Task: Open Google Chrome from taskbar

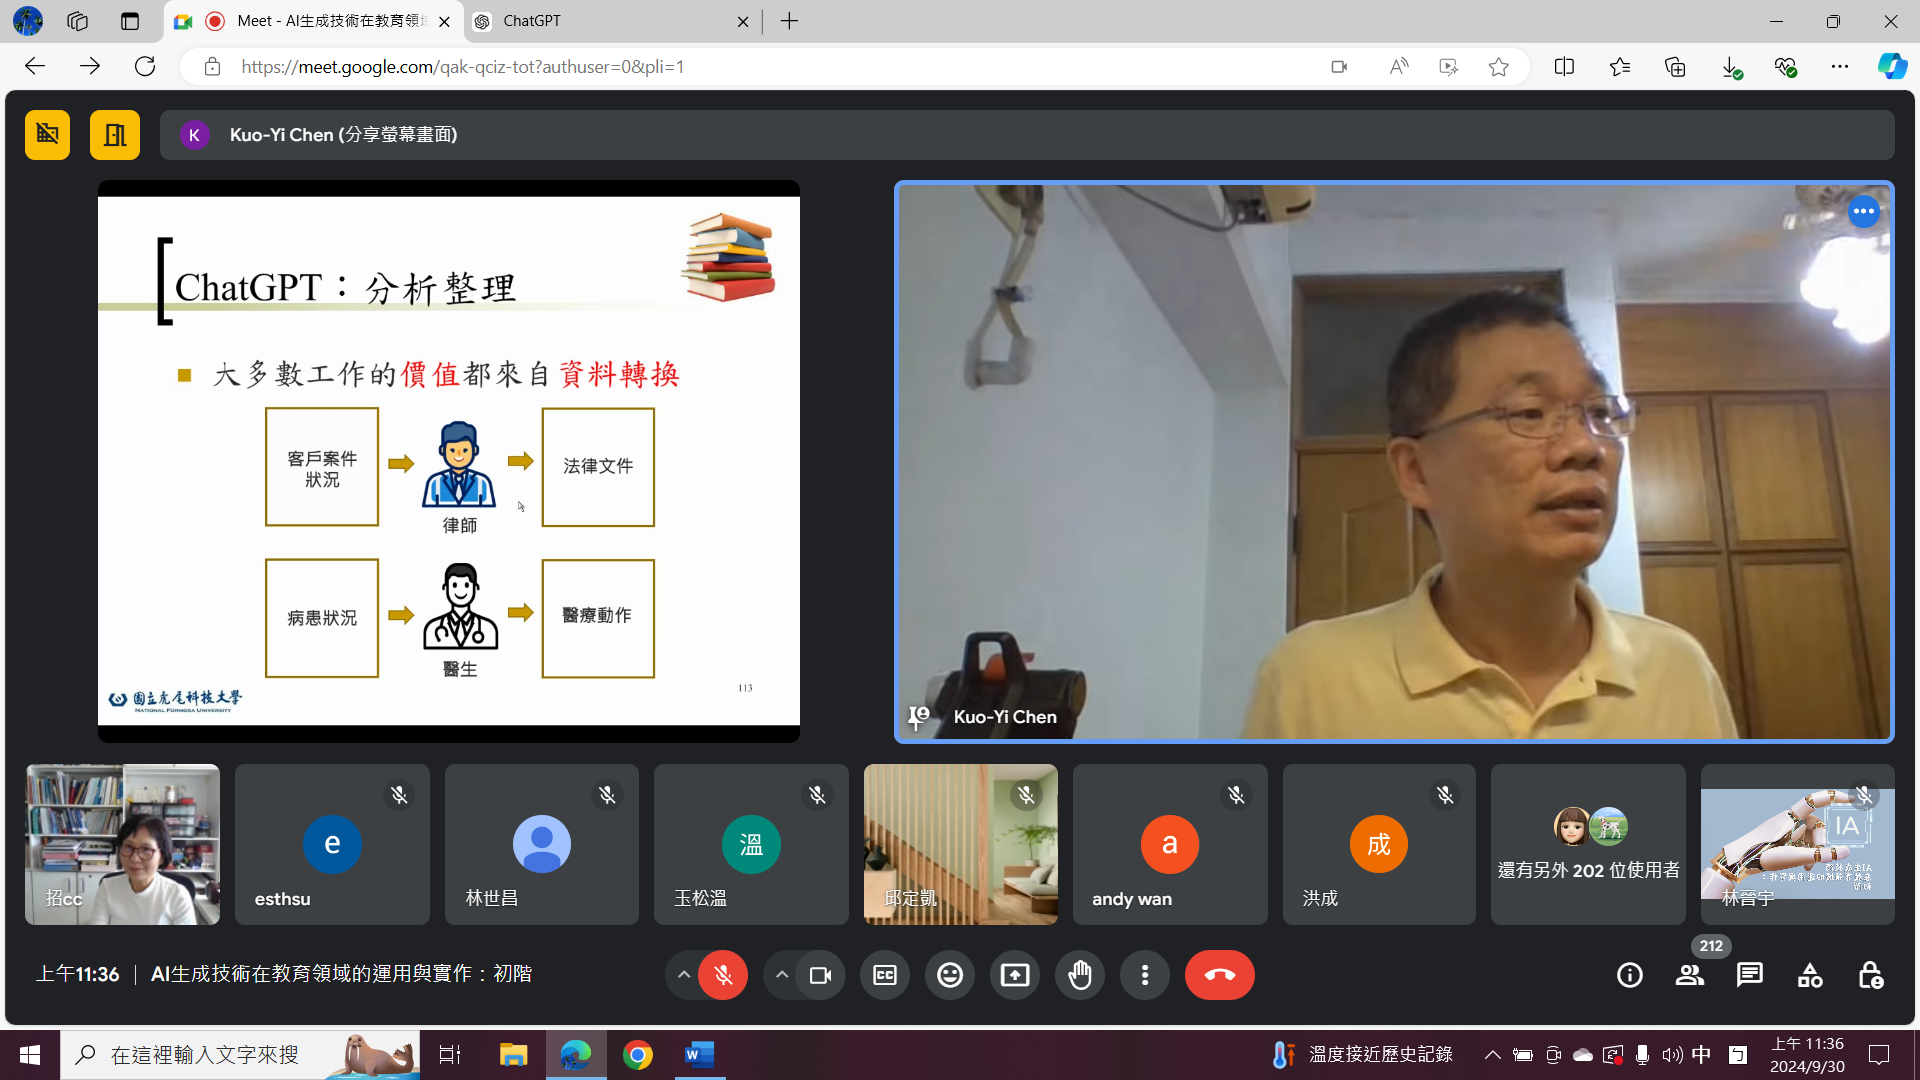Action: coord(638,1055)
